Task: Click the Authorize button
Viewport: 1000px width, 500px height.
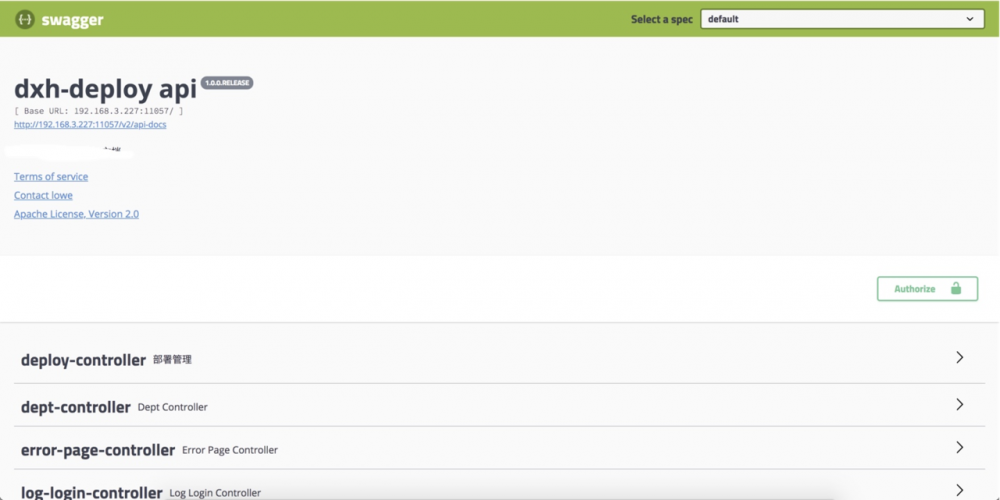Action: (x=927, y=289)
